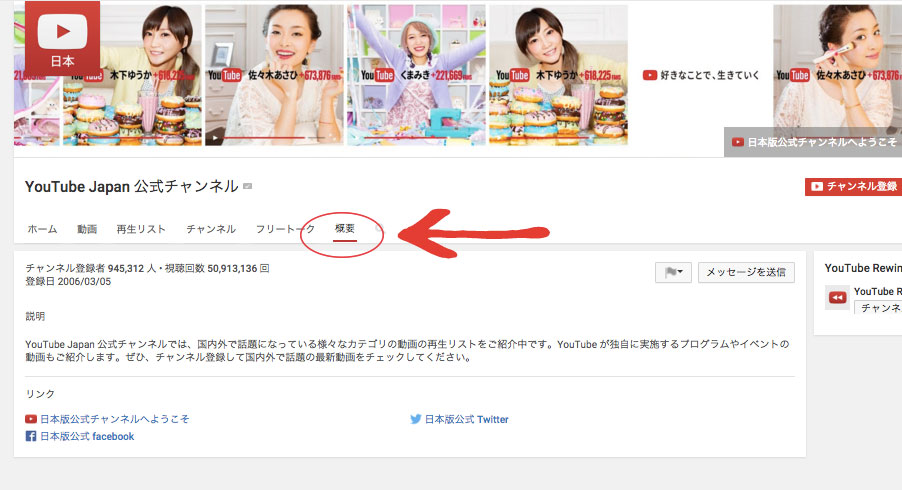
Task: Click the チャンネル登録 button under YouTube Rewind
Action: [x=878, y=308]
